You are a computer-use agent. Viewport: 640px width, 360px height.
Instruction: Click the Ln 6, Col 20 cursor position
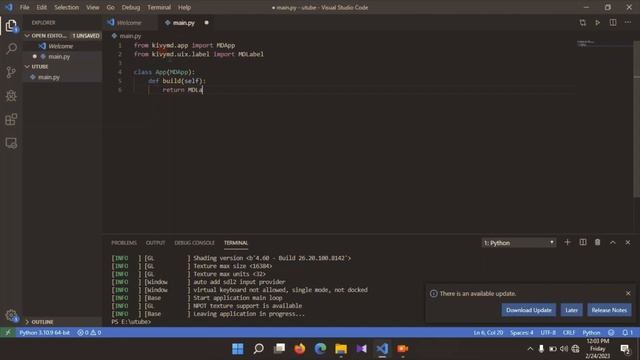[488, 333]
